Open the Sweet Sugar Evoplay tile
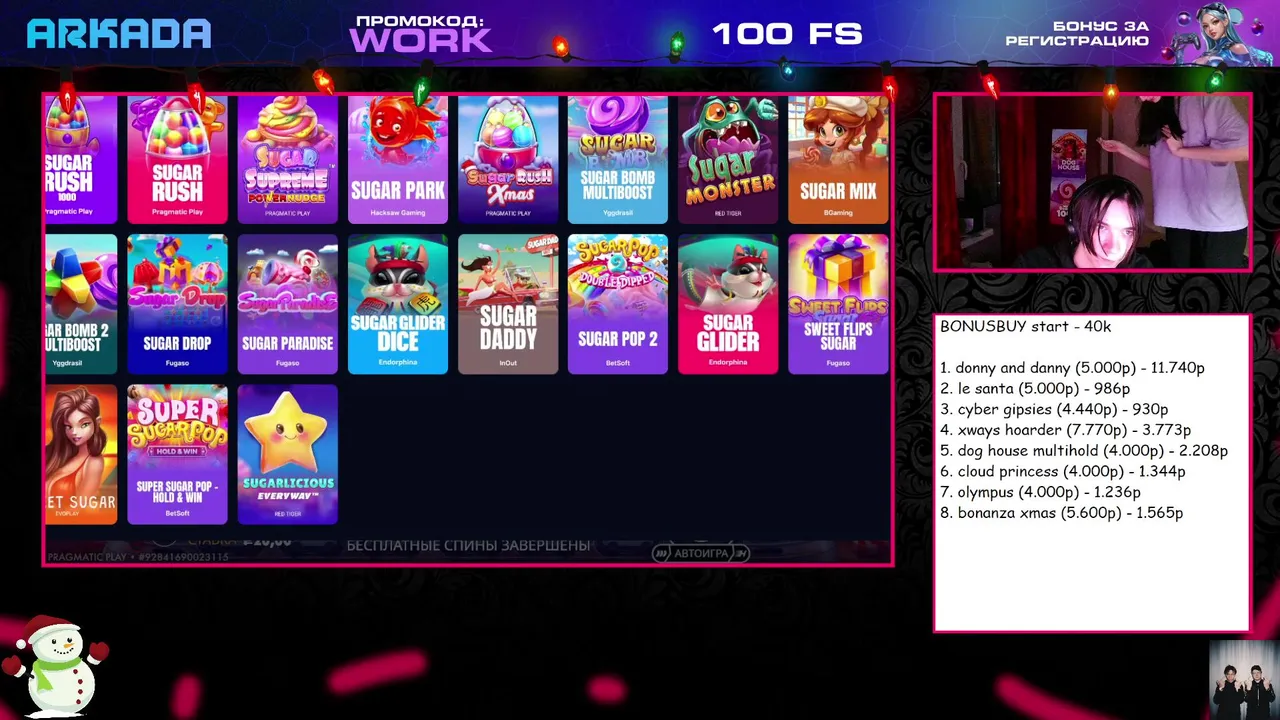 coord(81,454)
